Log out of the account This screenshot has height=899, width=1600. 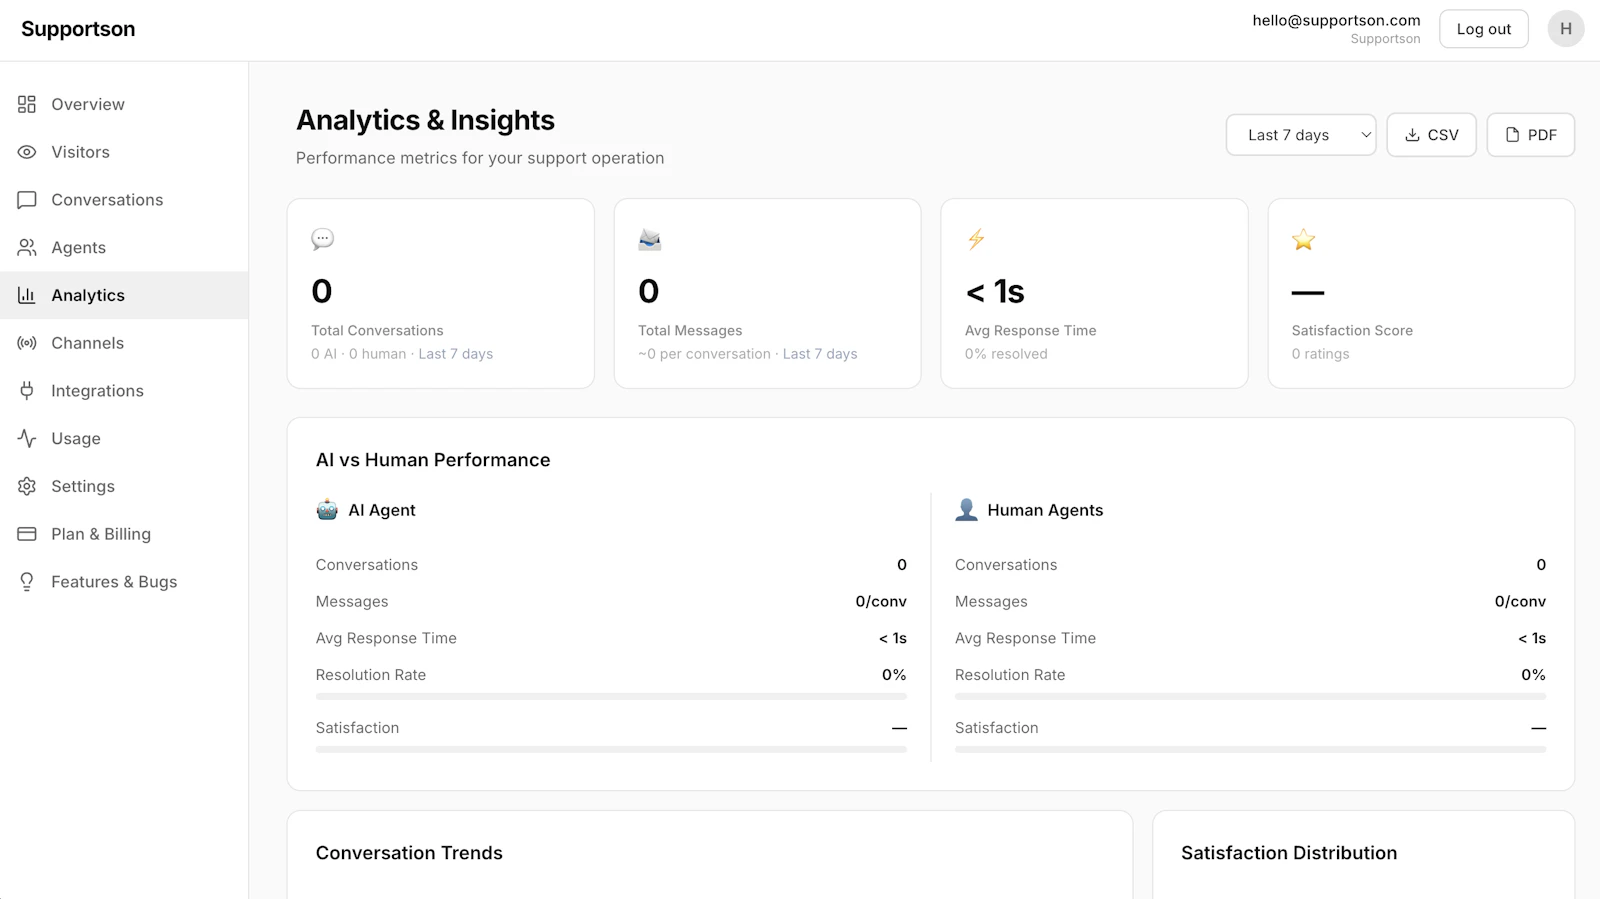[1484, 29]
